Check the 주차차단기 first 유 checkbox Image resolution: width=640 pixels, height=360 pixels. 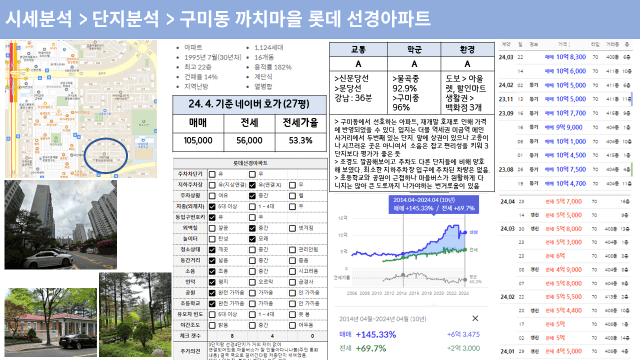pyautogui.click(x=212, y=174)
